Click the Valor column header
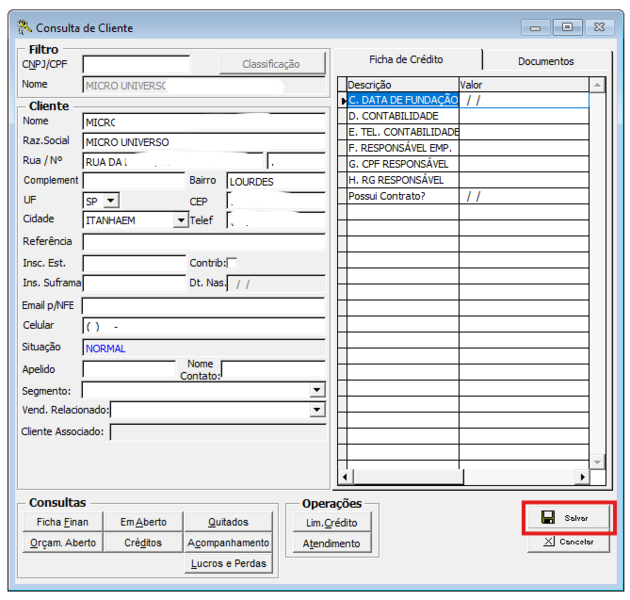Image resolution: width=630 pixels, height=600 pixels. 524,85
